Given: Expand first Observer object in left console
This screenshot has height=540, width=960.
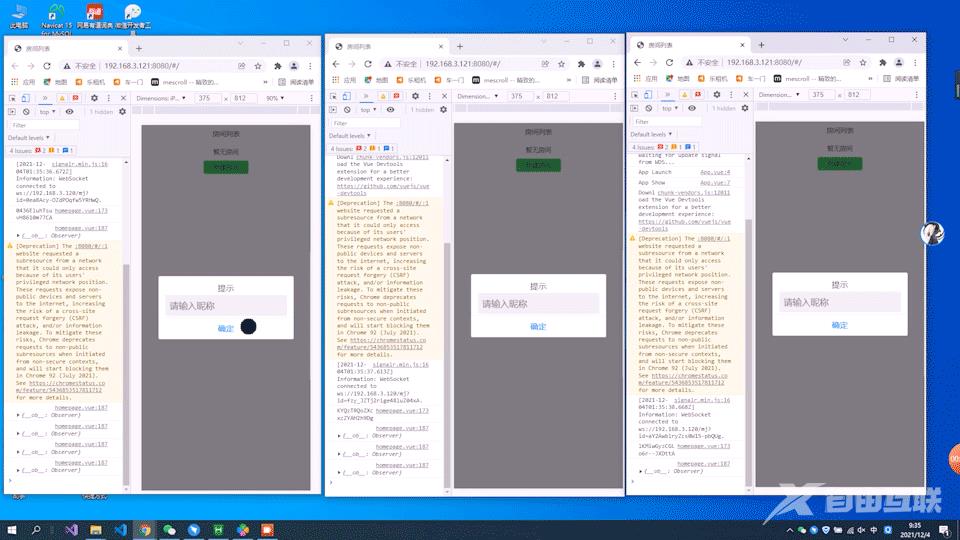Looking at the screenshot, I should 18,236.
